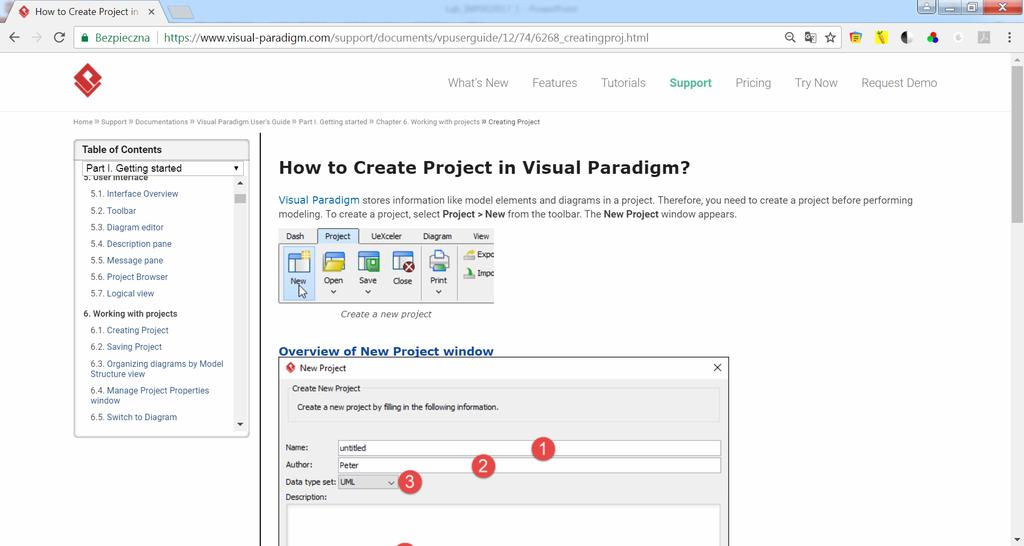
Task: Open Try Now in the site navigation
Action: (816, 83)
